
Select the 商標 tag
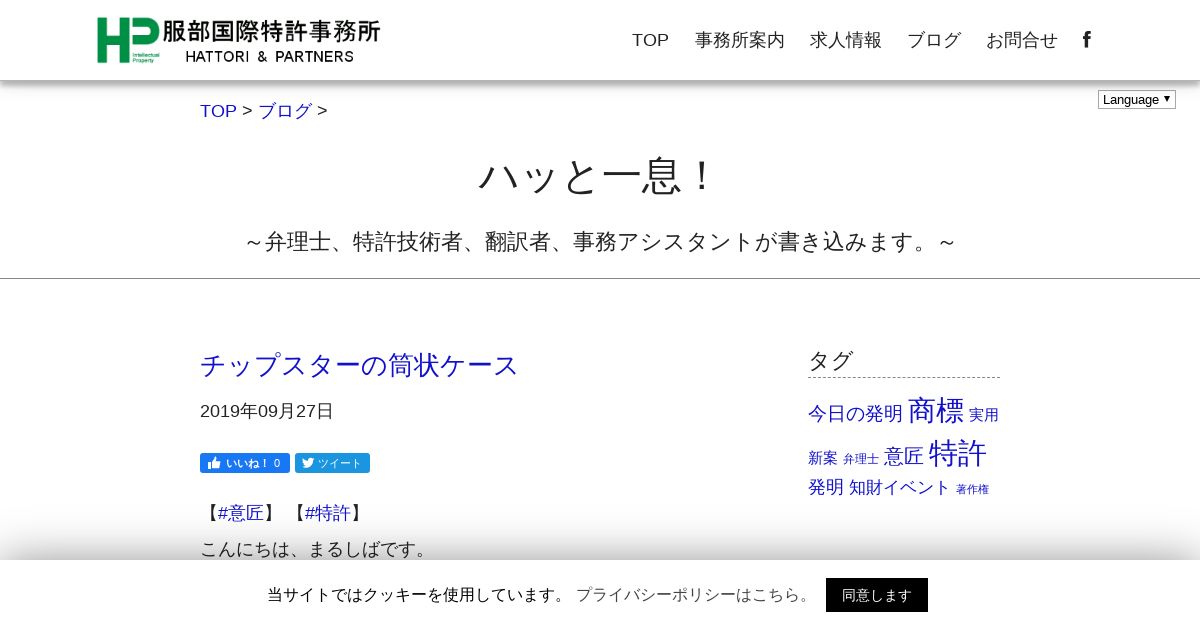[936, 410]
